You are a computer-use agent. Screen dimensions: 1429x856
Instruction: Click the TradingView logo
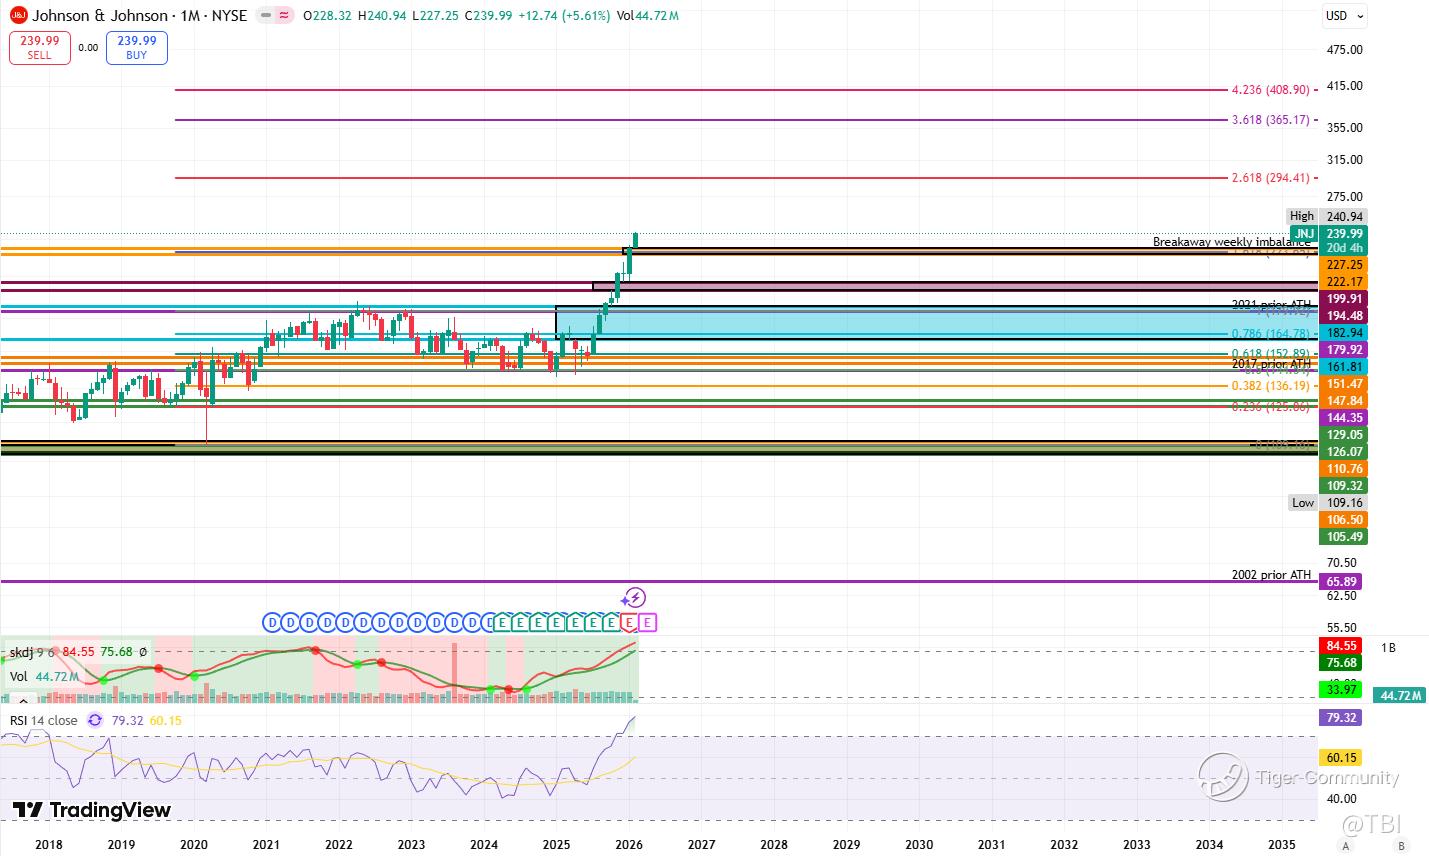[92, 810]
